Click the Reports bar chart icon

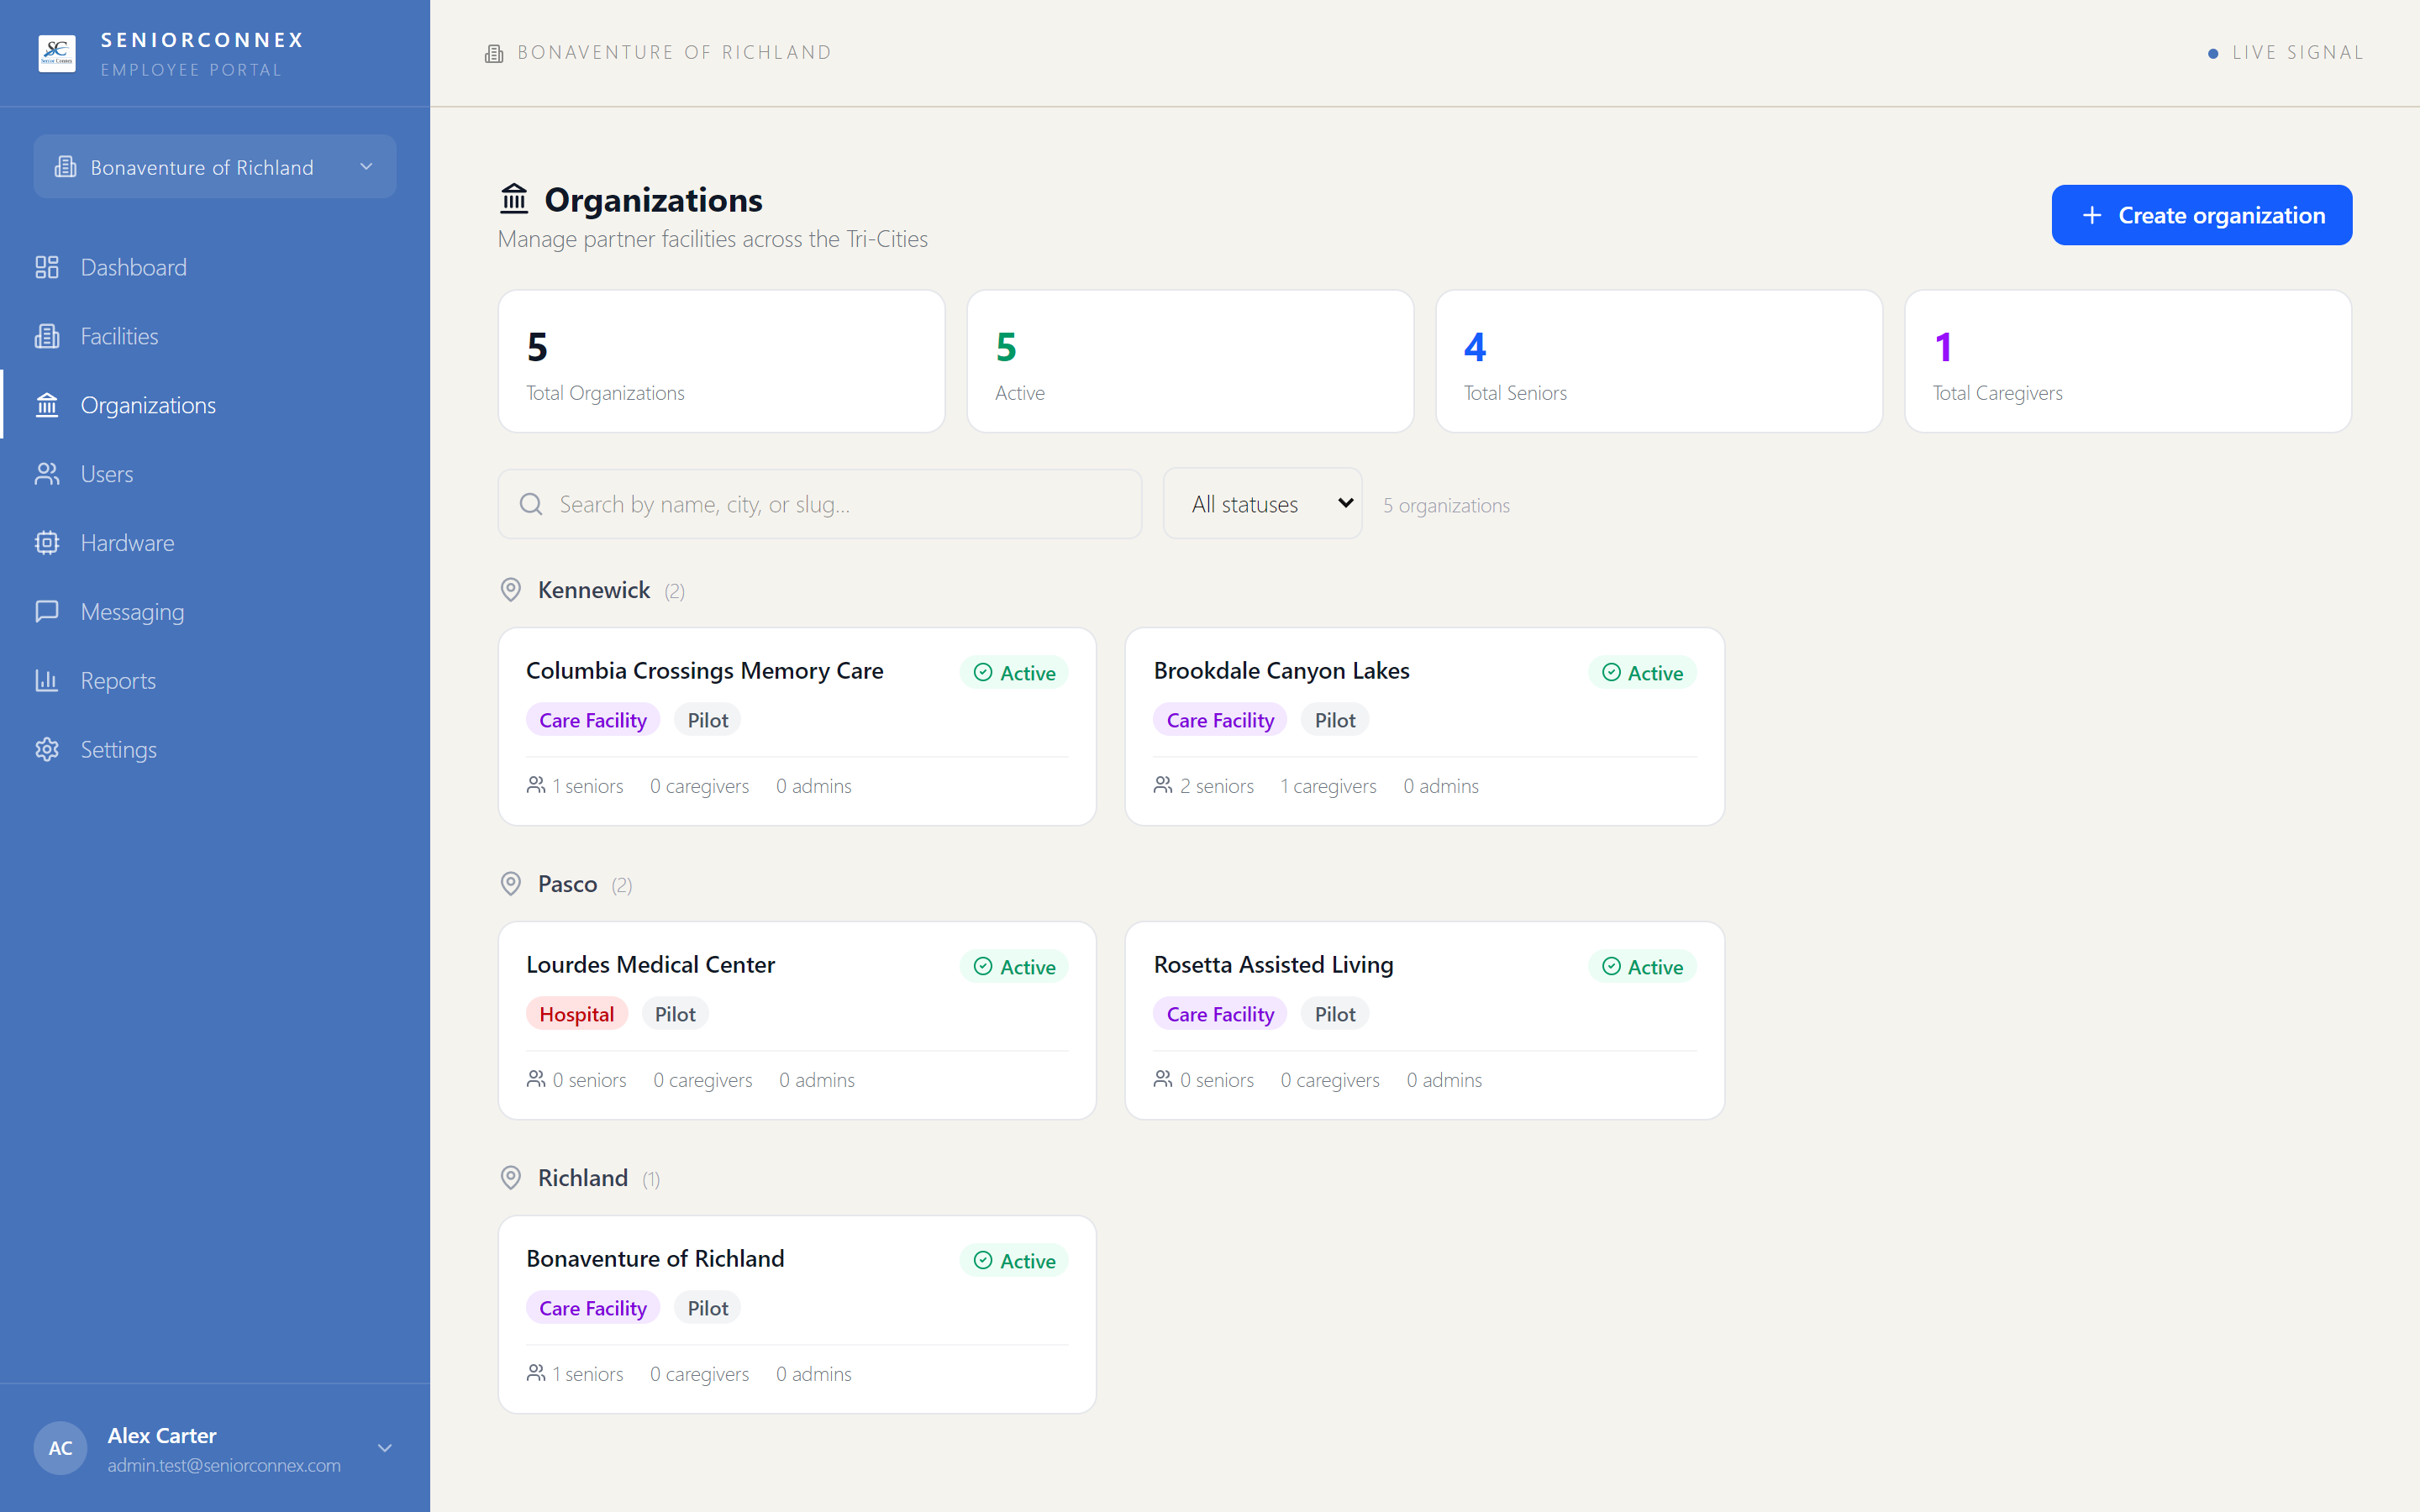click(47, 680)
